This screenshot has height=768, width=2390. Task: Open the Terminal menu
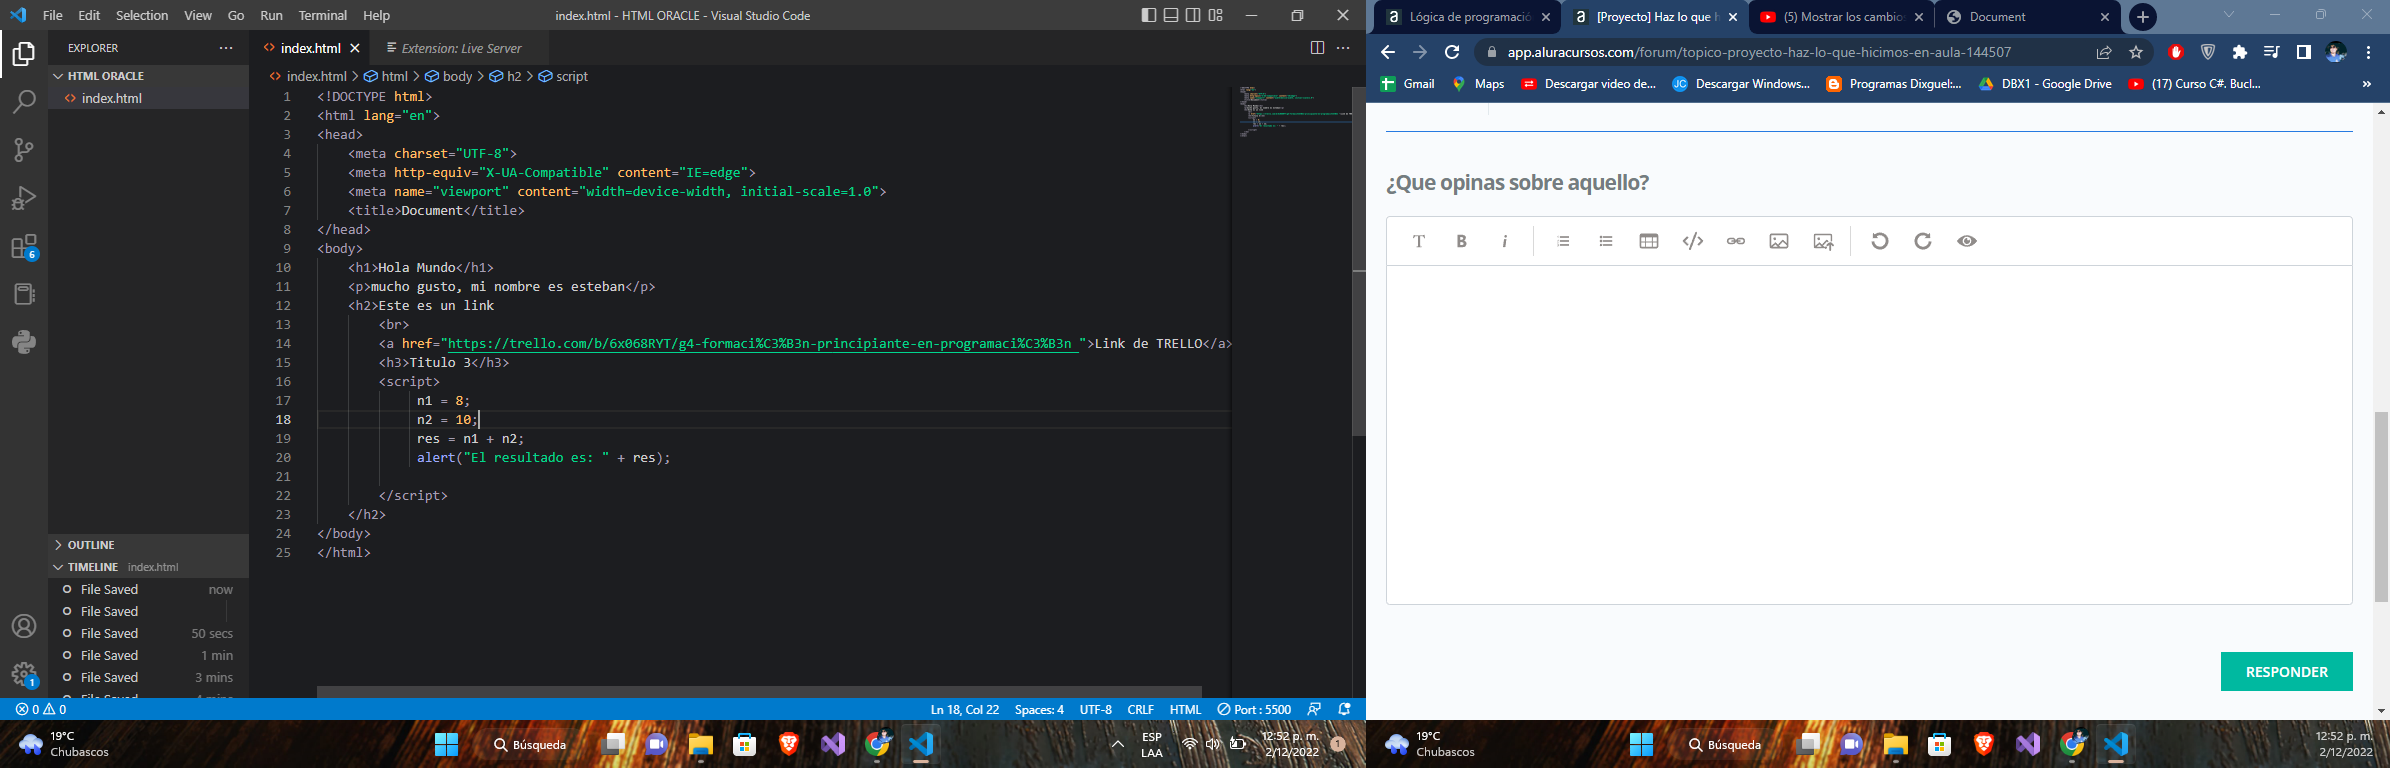coord(323,15)
